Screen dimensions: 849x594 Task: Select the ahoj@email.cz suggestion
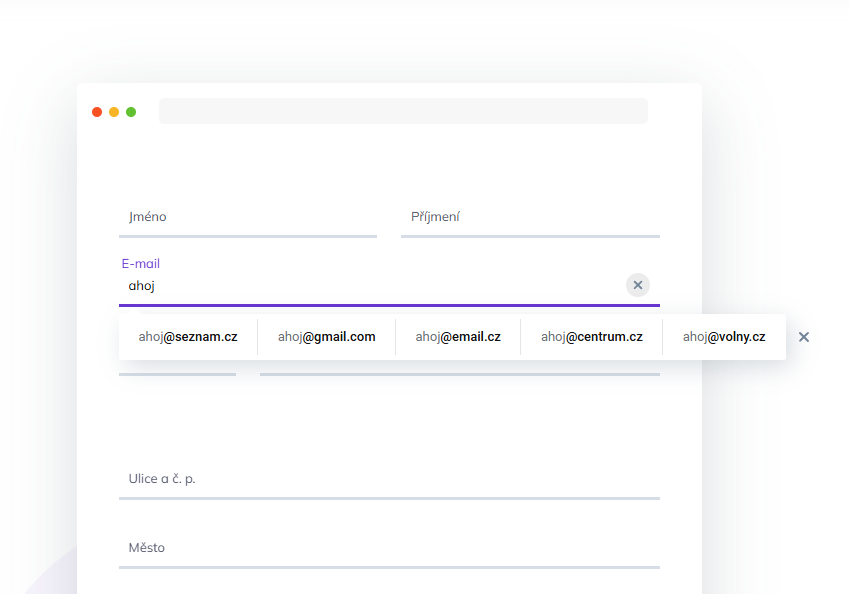pyautogui.click(x=458, y=337)
